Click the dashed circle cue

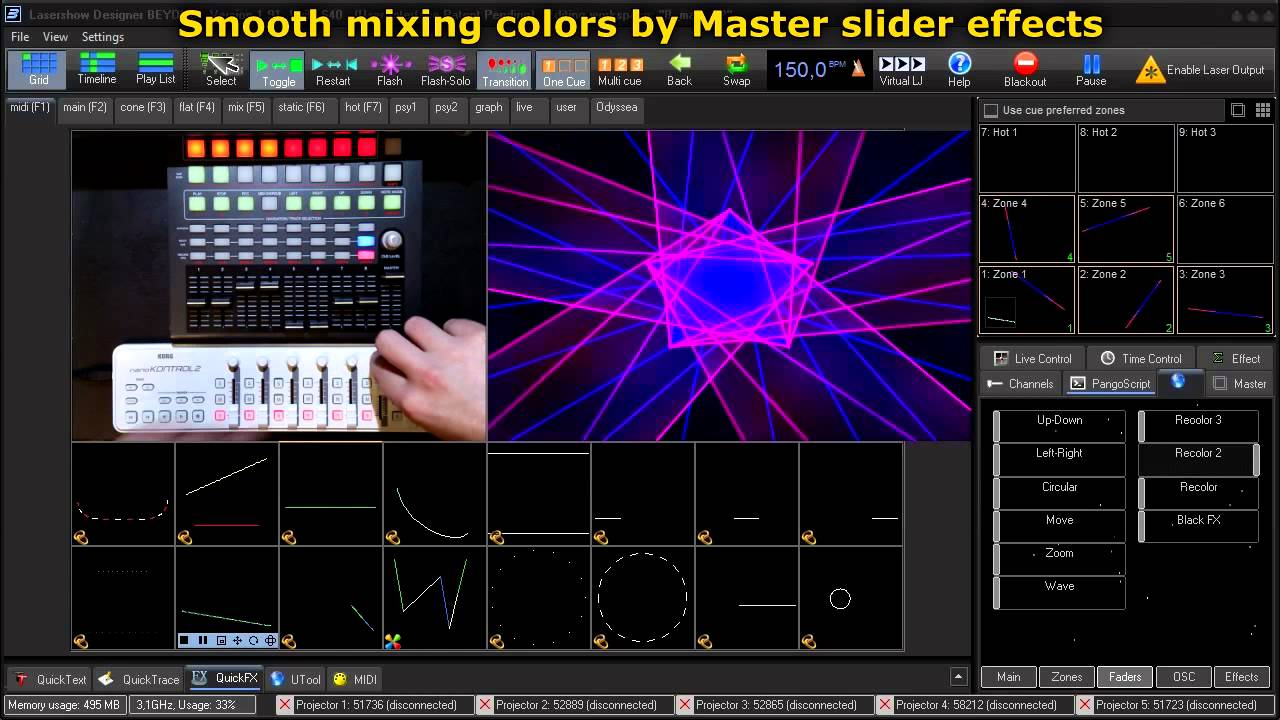tap(643, 598)
